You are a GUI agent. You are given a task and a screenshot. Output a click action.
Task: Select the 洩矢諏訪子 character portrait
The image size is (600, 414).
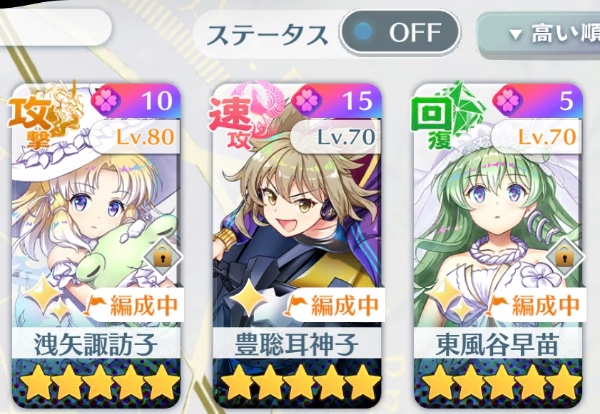(96, 230)
